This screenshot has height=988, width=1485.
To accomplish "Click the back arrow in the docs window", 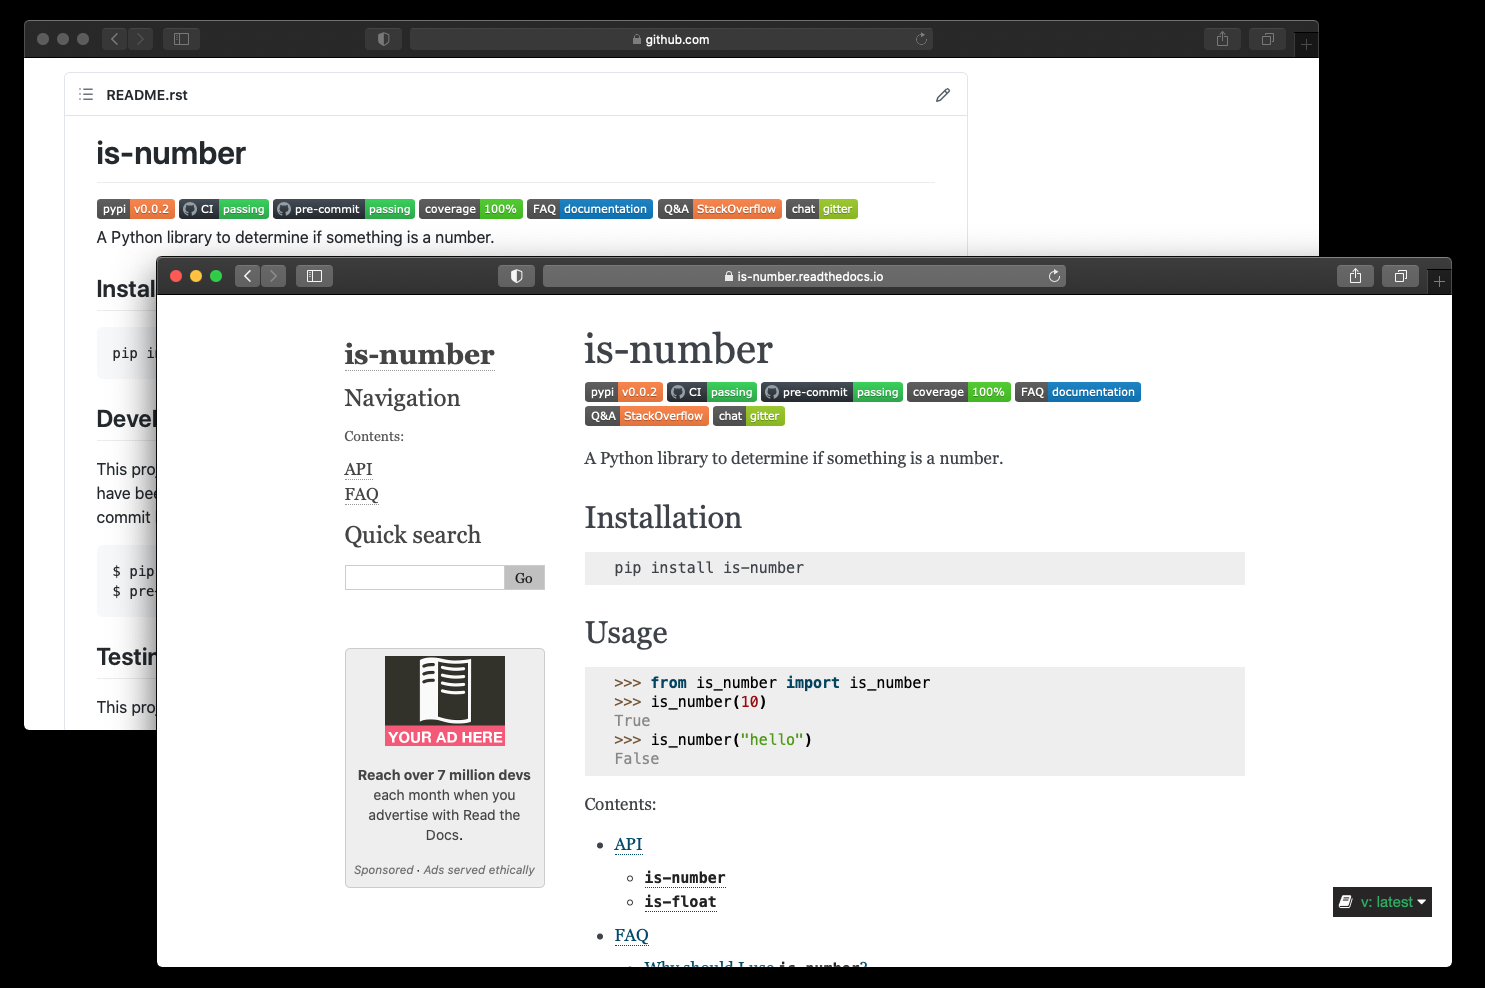I will pyautogui.click(x=247, y=275).
